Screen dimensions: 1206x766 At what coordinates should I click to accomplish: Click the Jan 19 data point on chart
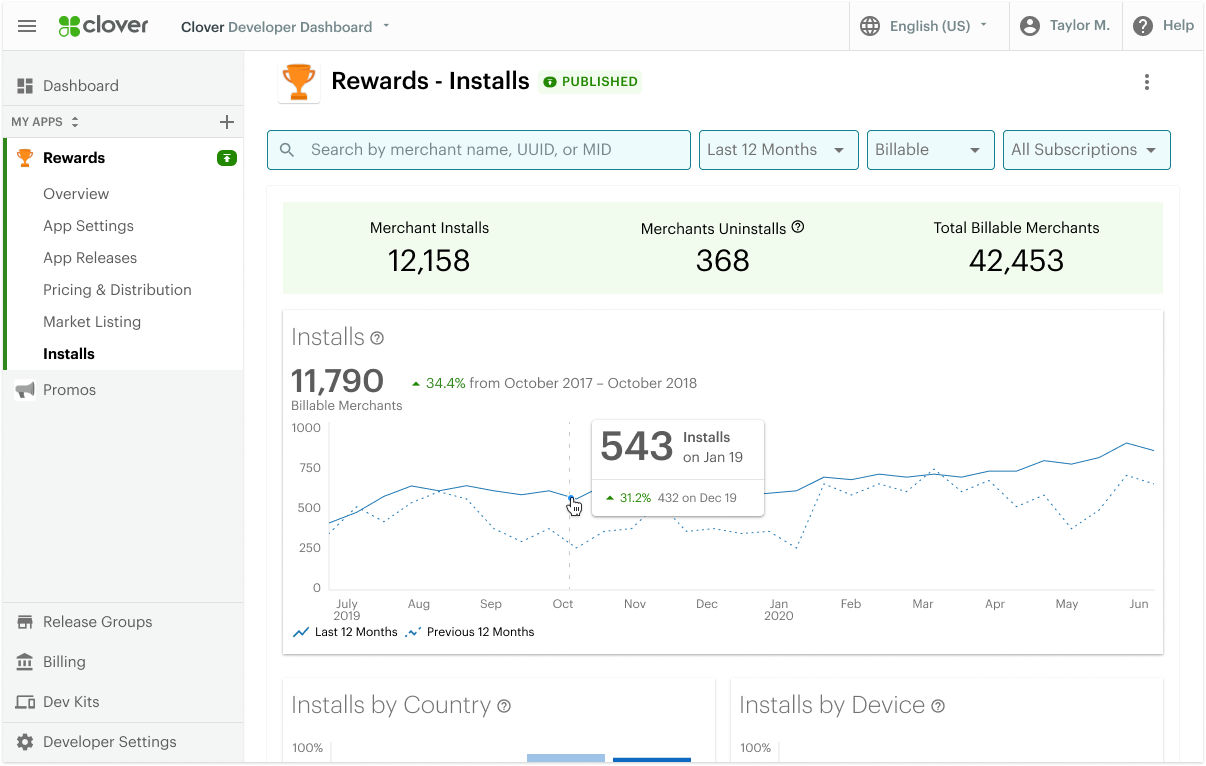(x=571, y=498)
